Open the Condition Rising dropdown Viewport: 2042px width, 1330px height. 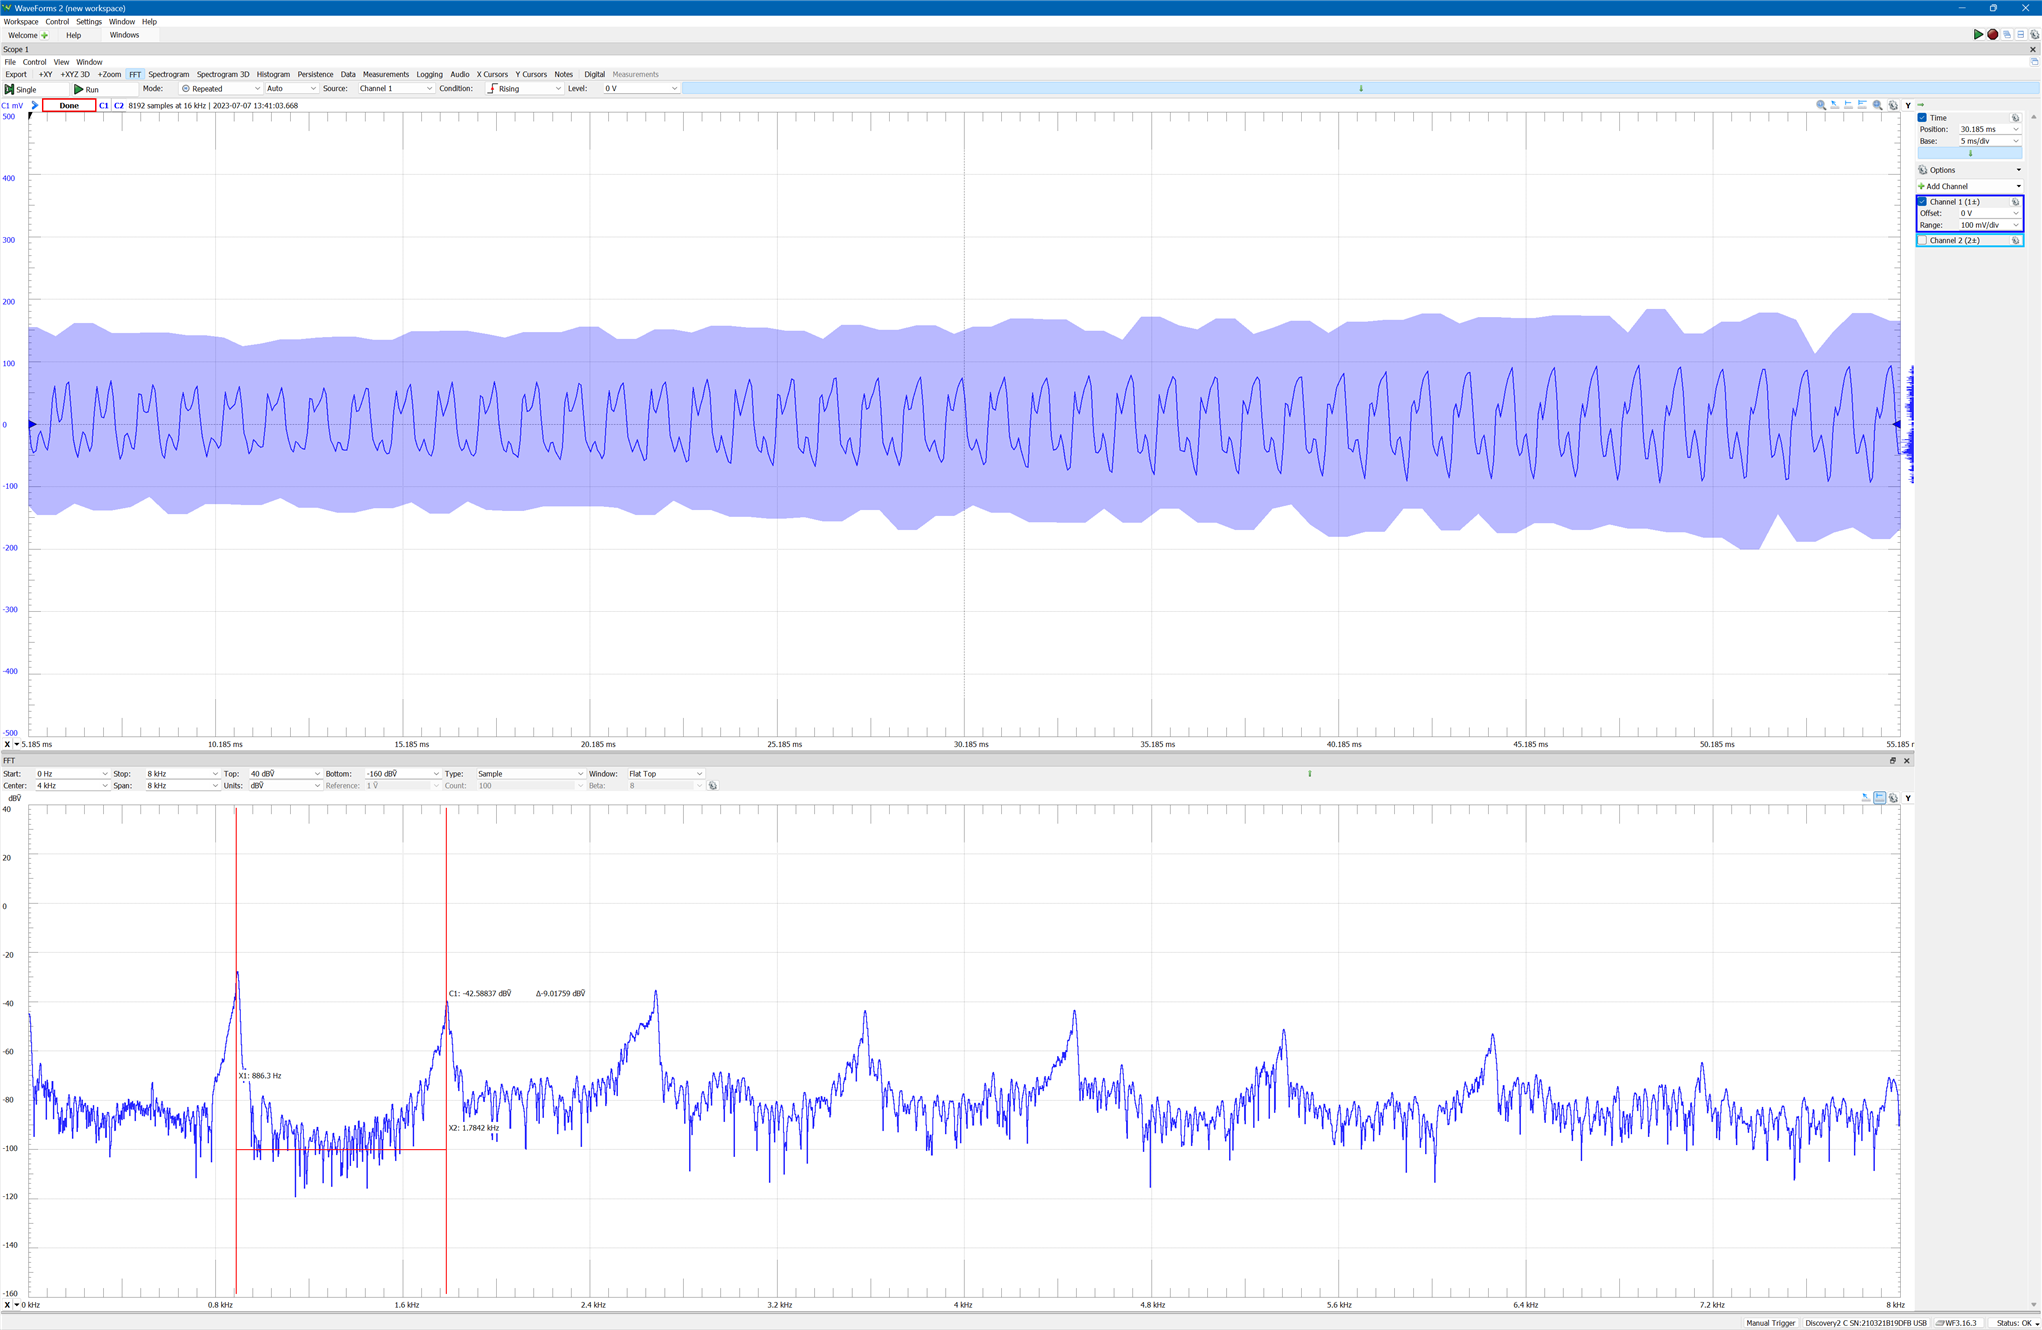pyautogui.click(x=524, y=89)
